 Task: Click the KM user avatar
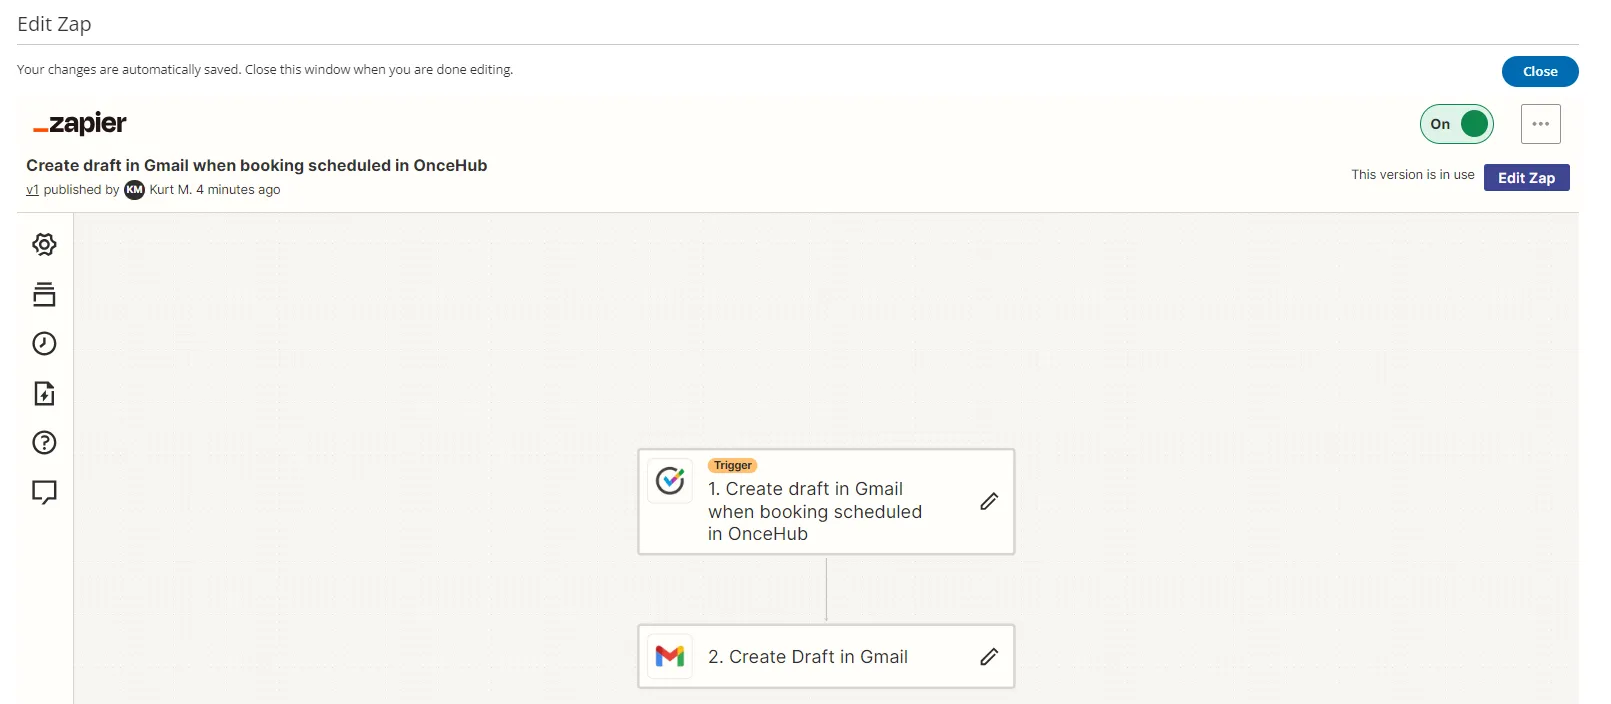[x=134, y=190]
